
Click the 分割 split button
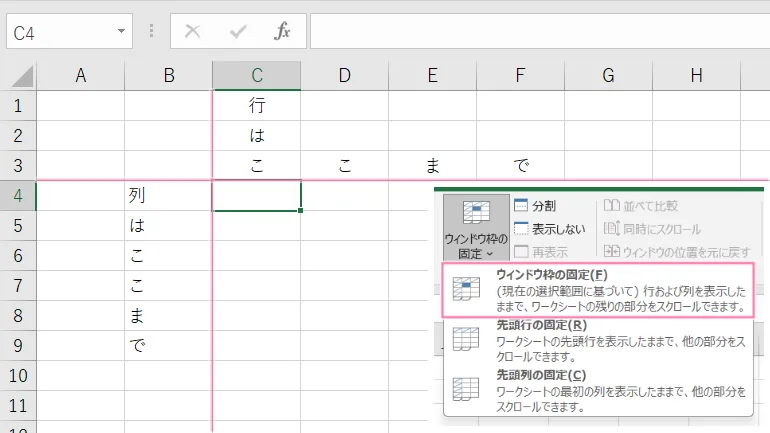pos(535,206)
